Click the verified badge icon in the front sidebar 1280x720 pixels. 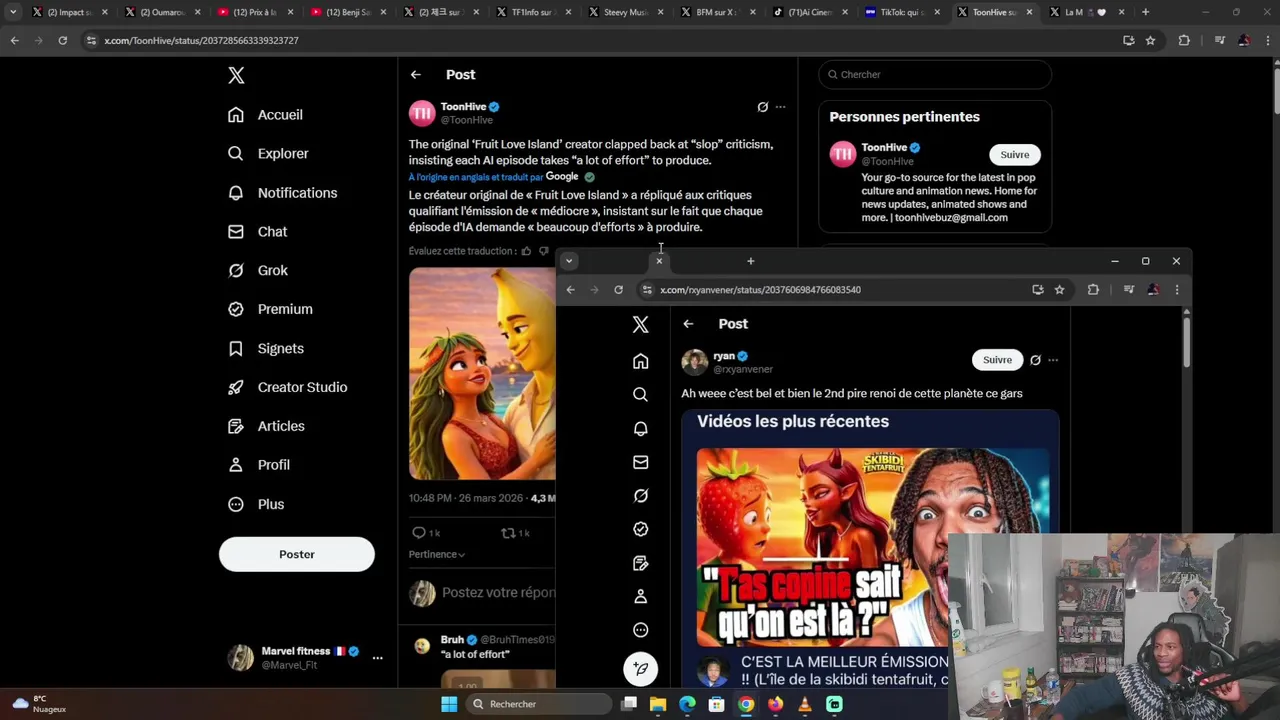(641, 529)
